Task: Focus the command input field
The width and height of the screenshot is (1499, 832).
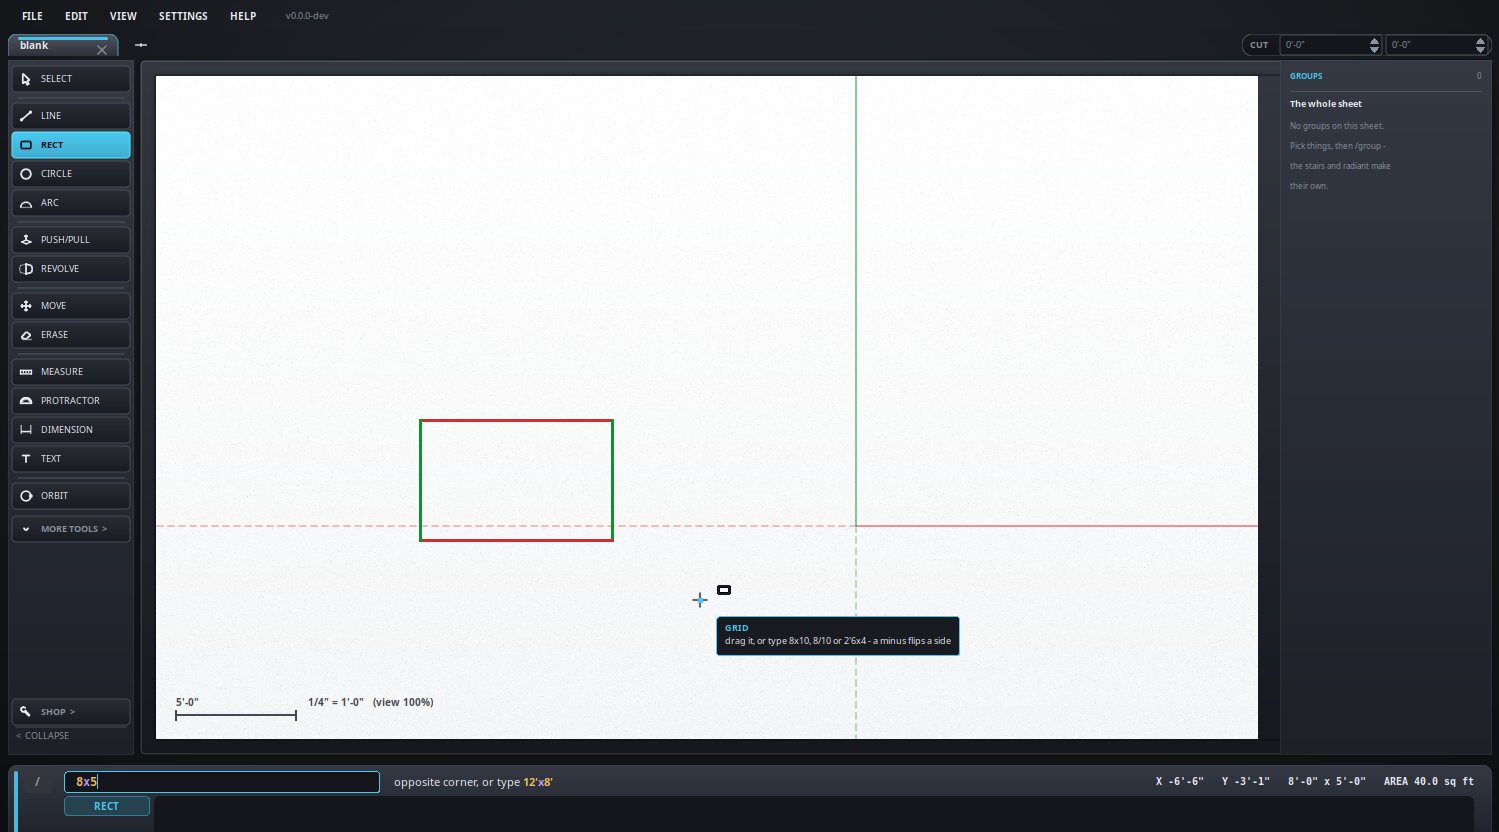Action: pos(222,782)
